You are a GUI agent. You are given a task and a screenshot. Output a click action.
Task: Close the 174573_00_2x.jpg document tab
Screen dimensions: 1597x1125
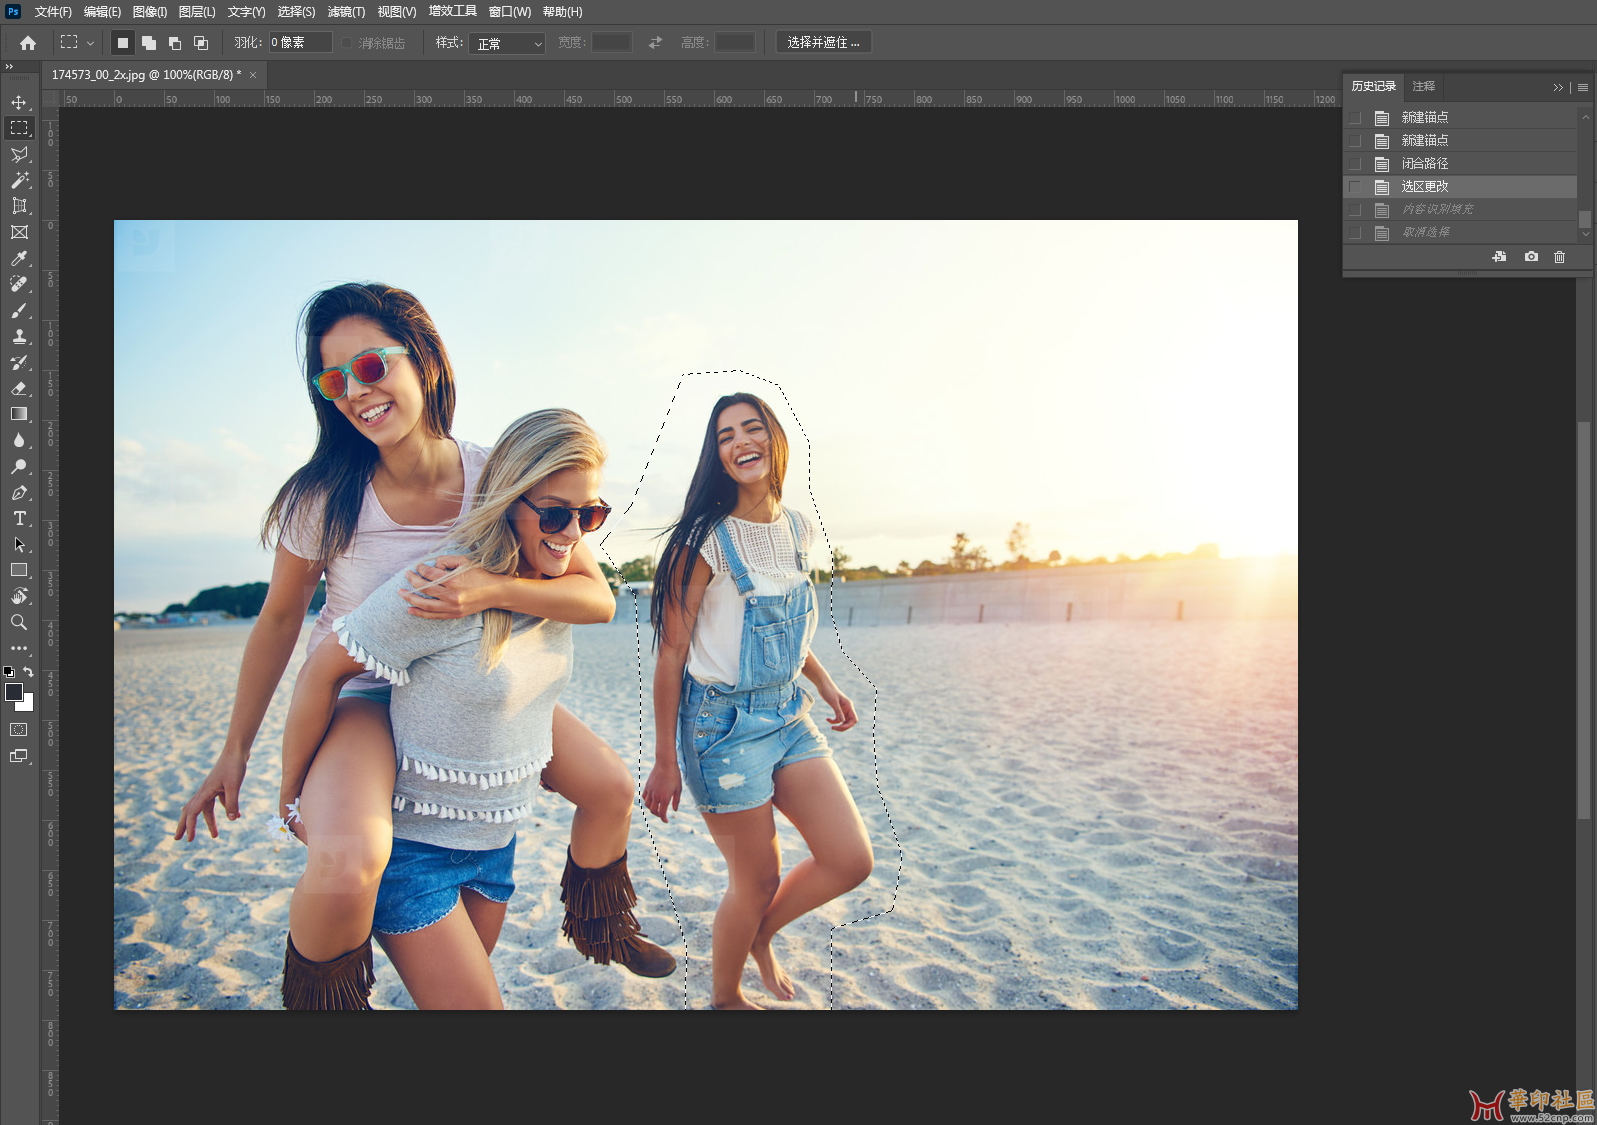point(253,75)
